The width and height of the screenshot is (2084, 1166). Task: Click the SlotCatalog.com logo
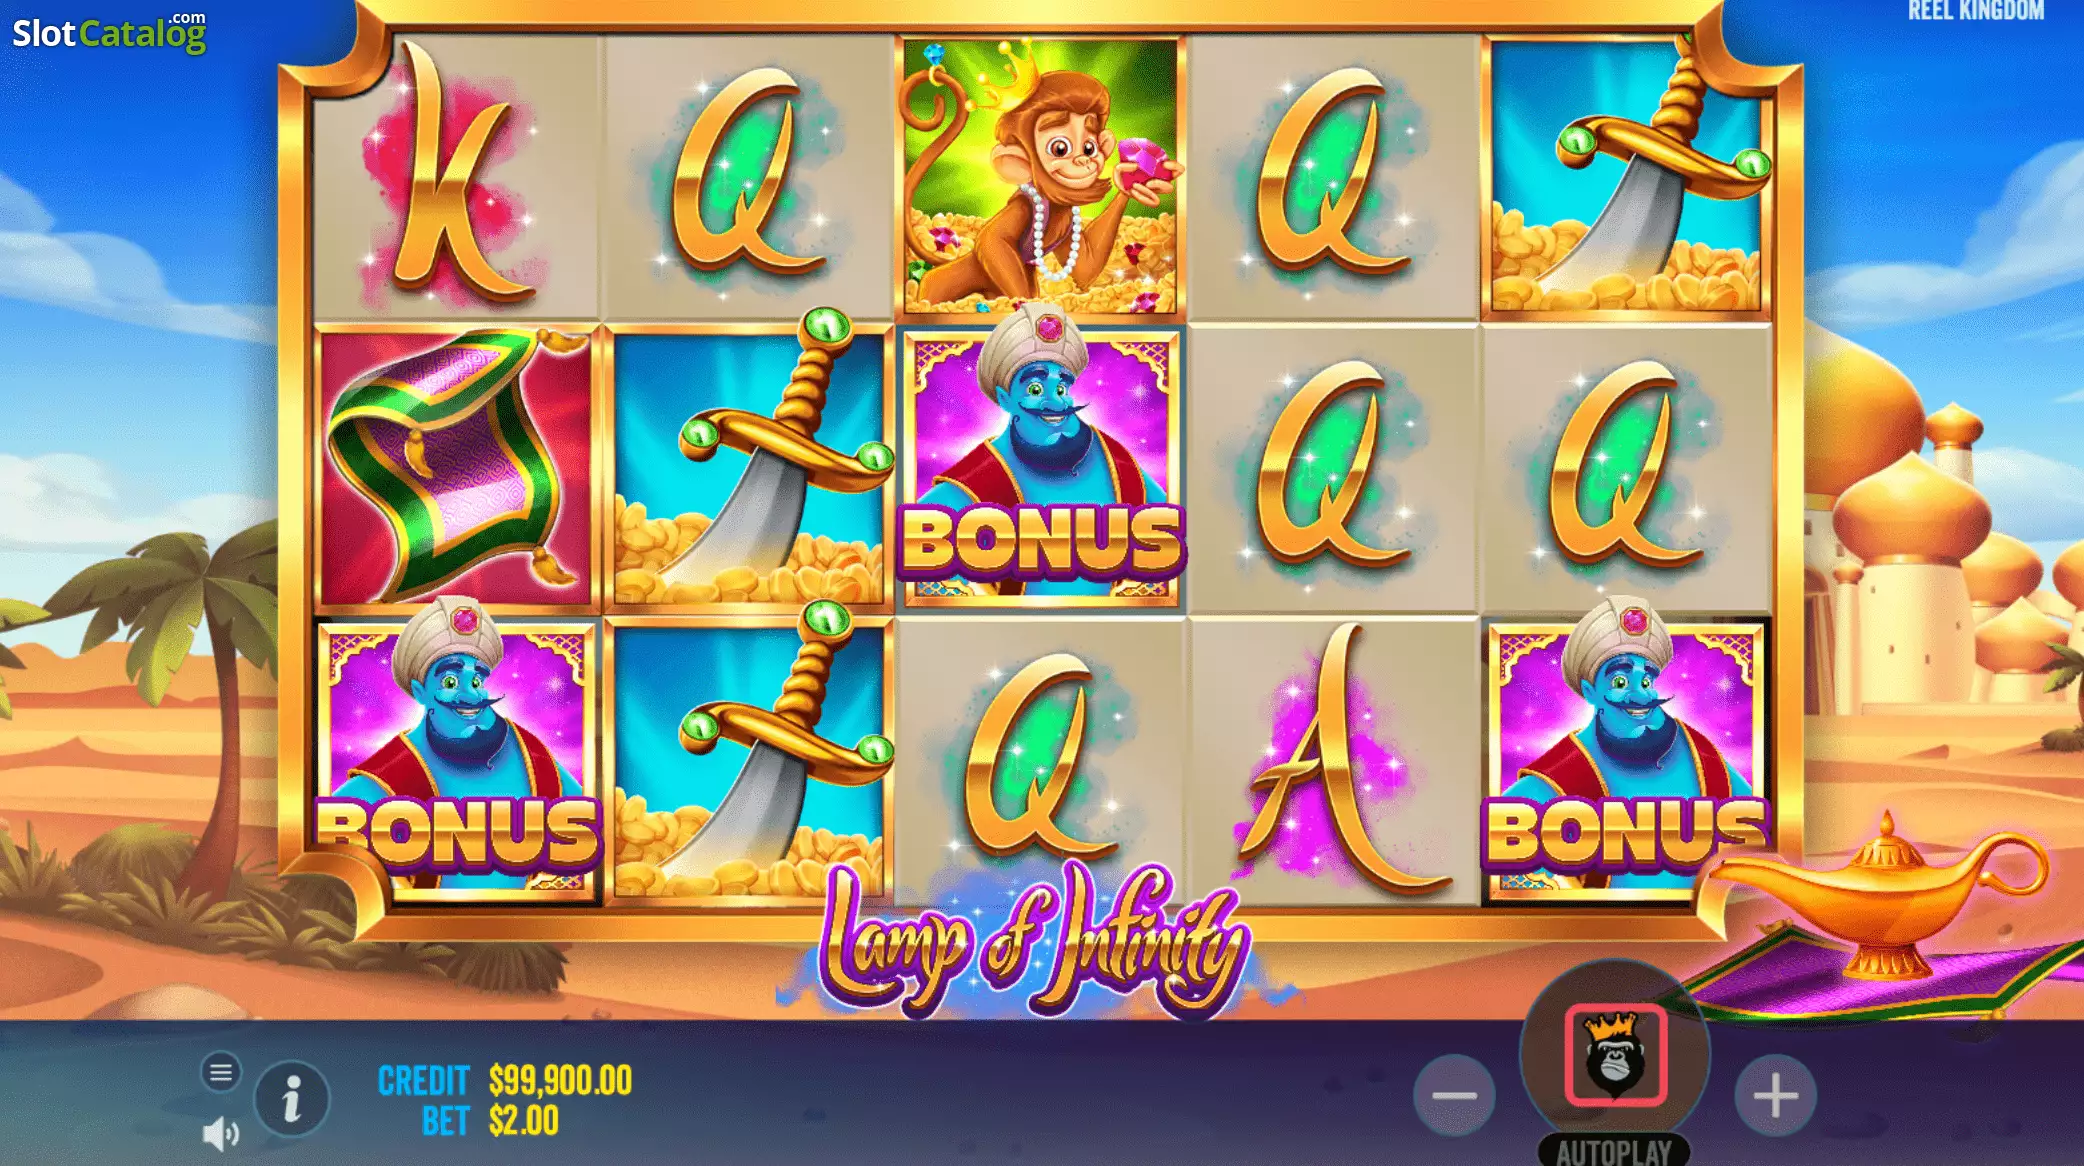pyautogui.click(x=109, y=32)
